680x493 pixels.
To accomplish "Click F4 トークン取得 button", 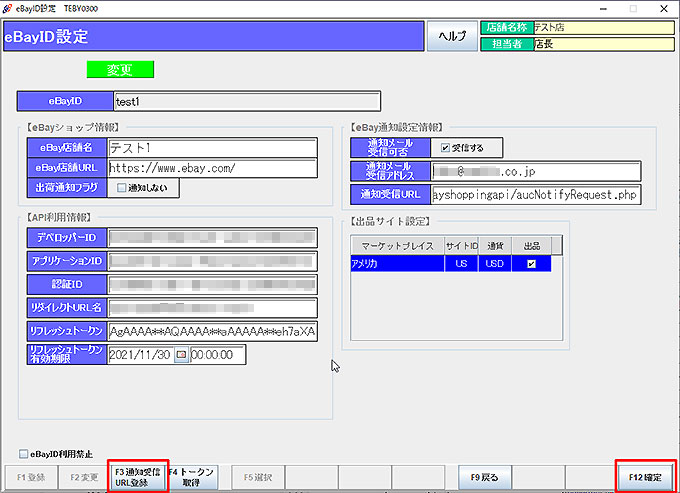I will pyautogui.click(x=191, y=476).
